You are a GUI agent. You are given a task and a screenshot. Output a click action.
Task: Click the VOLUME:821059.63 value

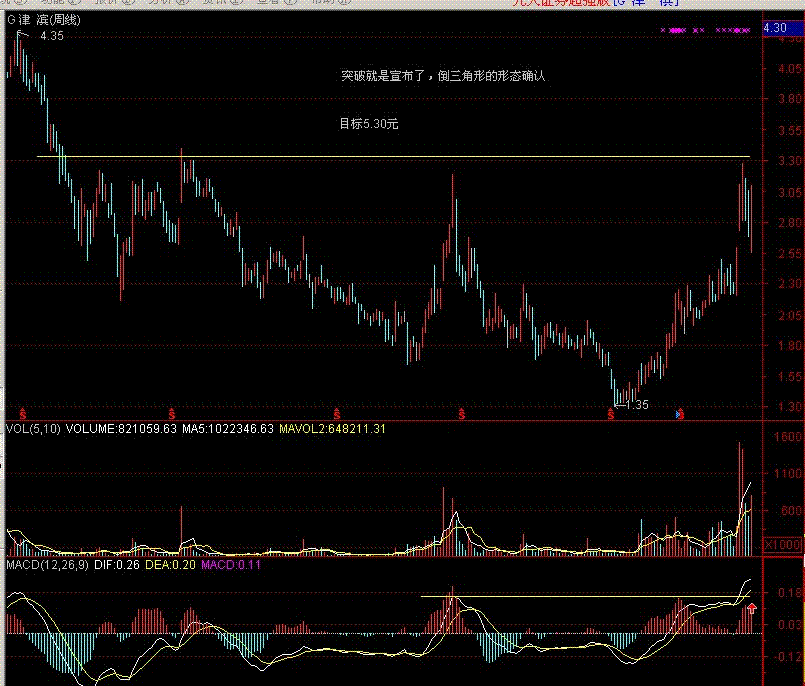[x=121, y=429]
